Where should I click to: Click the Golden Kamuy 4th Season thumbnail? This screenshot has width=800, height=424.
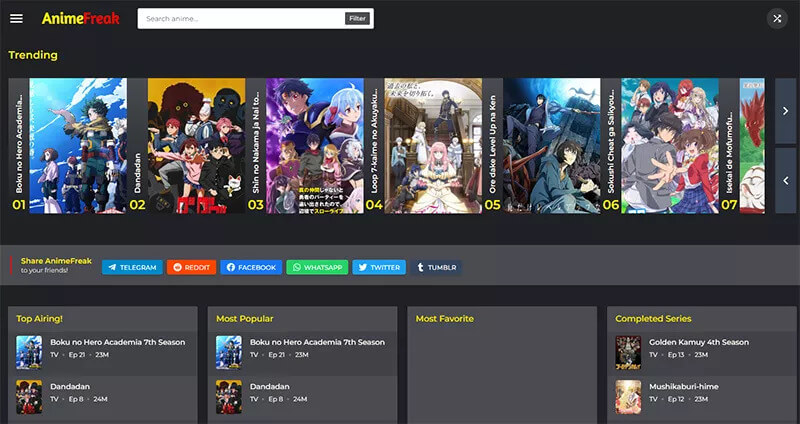click(x=628, y=352)
